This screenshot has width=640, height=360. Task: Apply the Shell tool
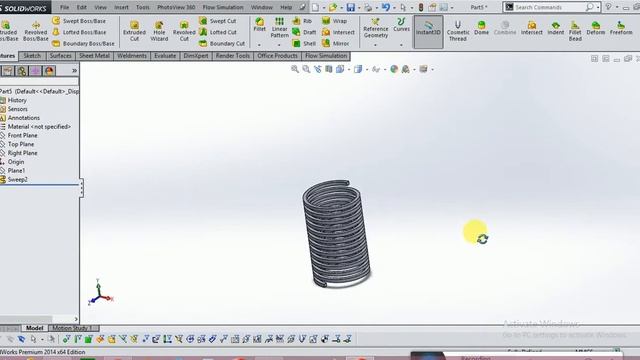(304, 43)
